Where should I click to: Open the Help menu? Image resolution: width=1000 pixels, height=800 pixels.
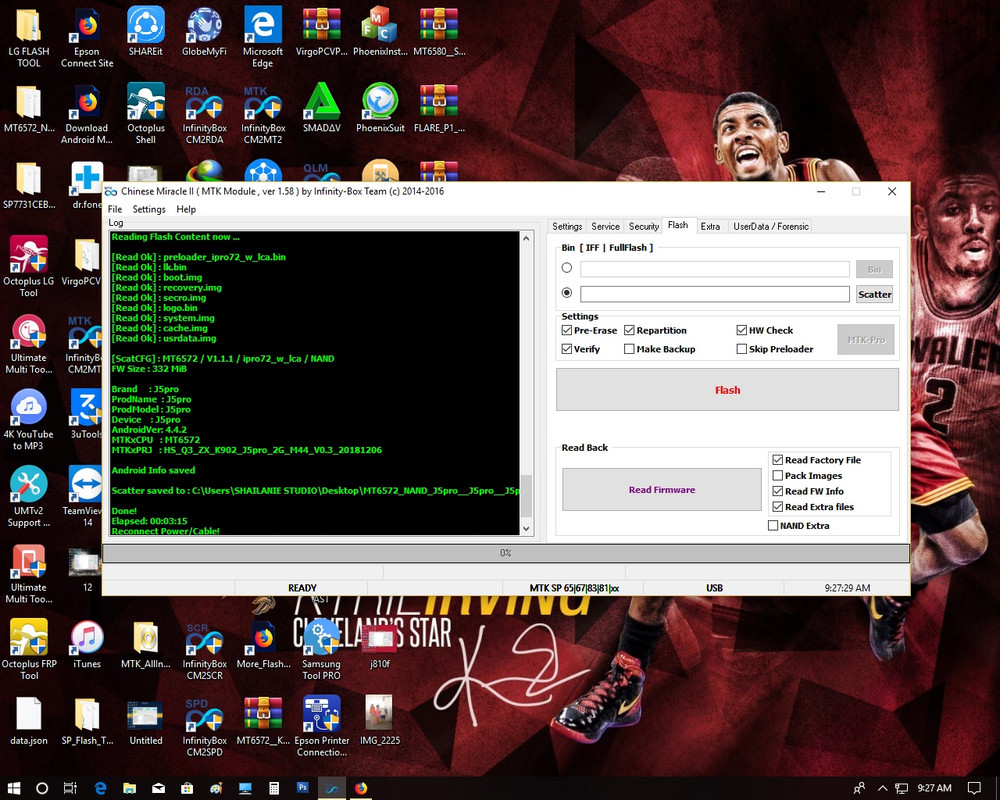point(186,209)
